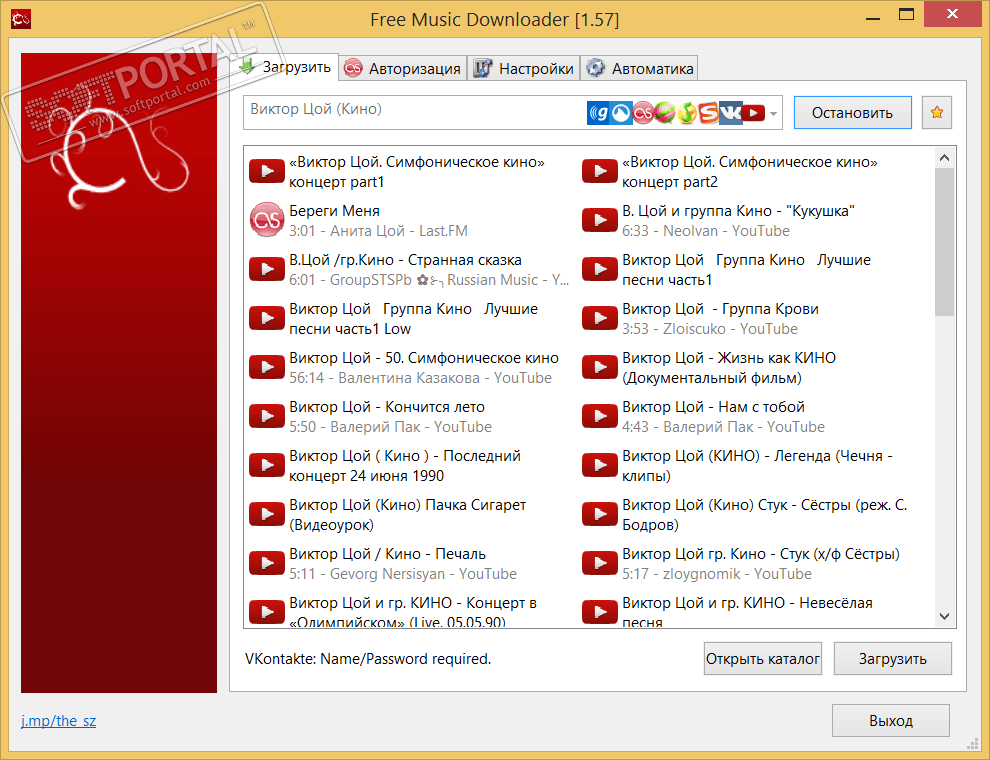Open the j.mp/the_sz link
Screen dimensions: 990x760
58,720
